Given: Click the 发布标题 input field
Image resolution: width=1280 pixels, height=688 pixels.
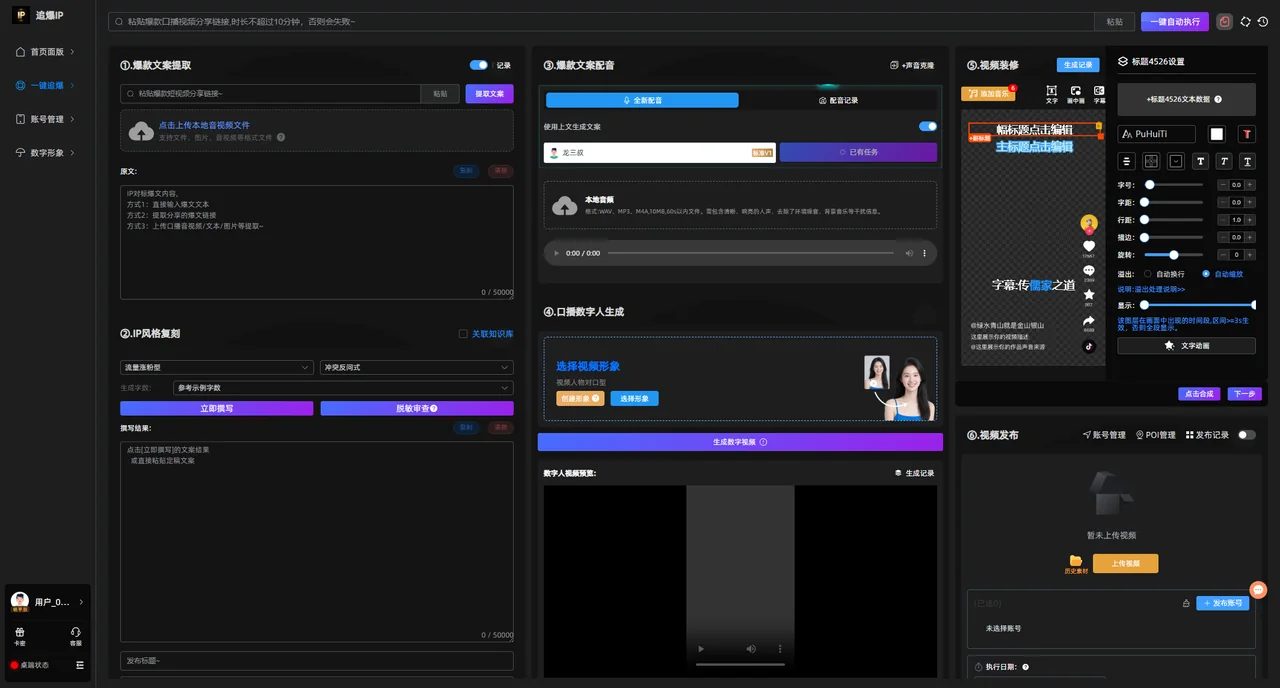Looking at the screenshot, I should (x=317, y=661).
